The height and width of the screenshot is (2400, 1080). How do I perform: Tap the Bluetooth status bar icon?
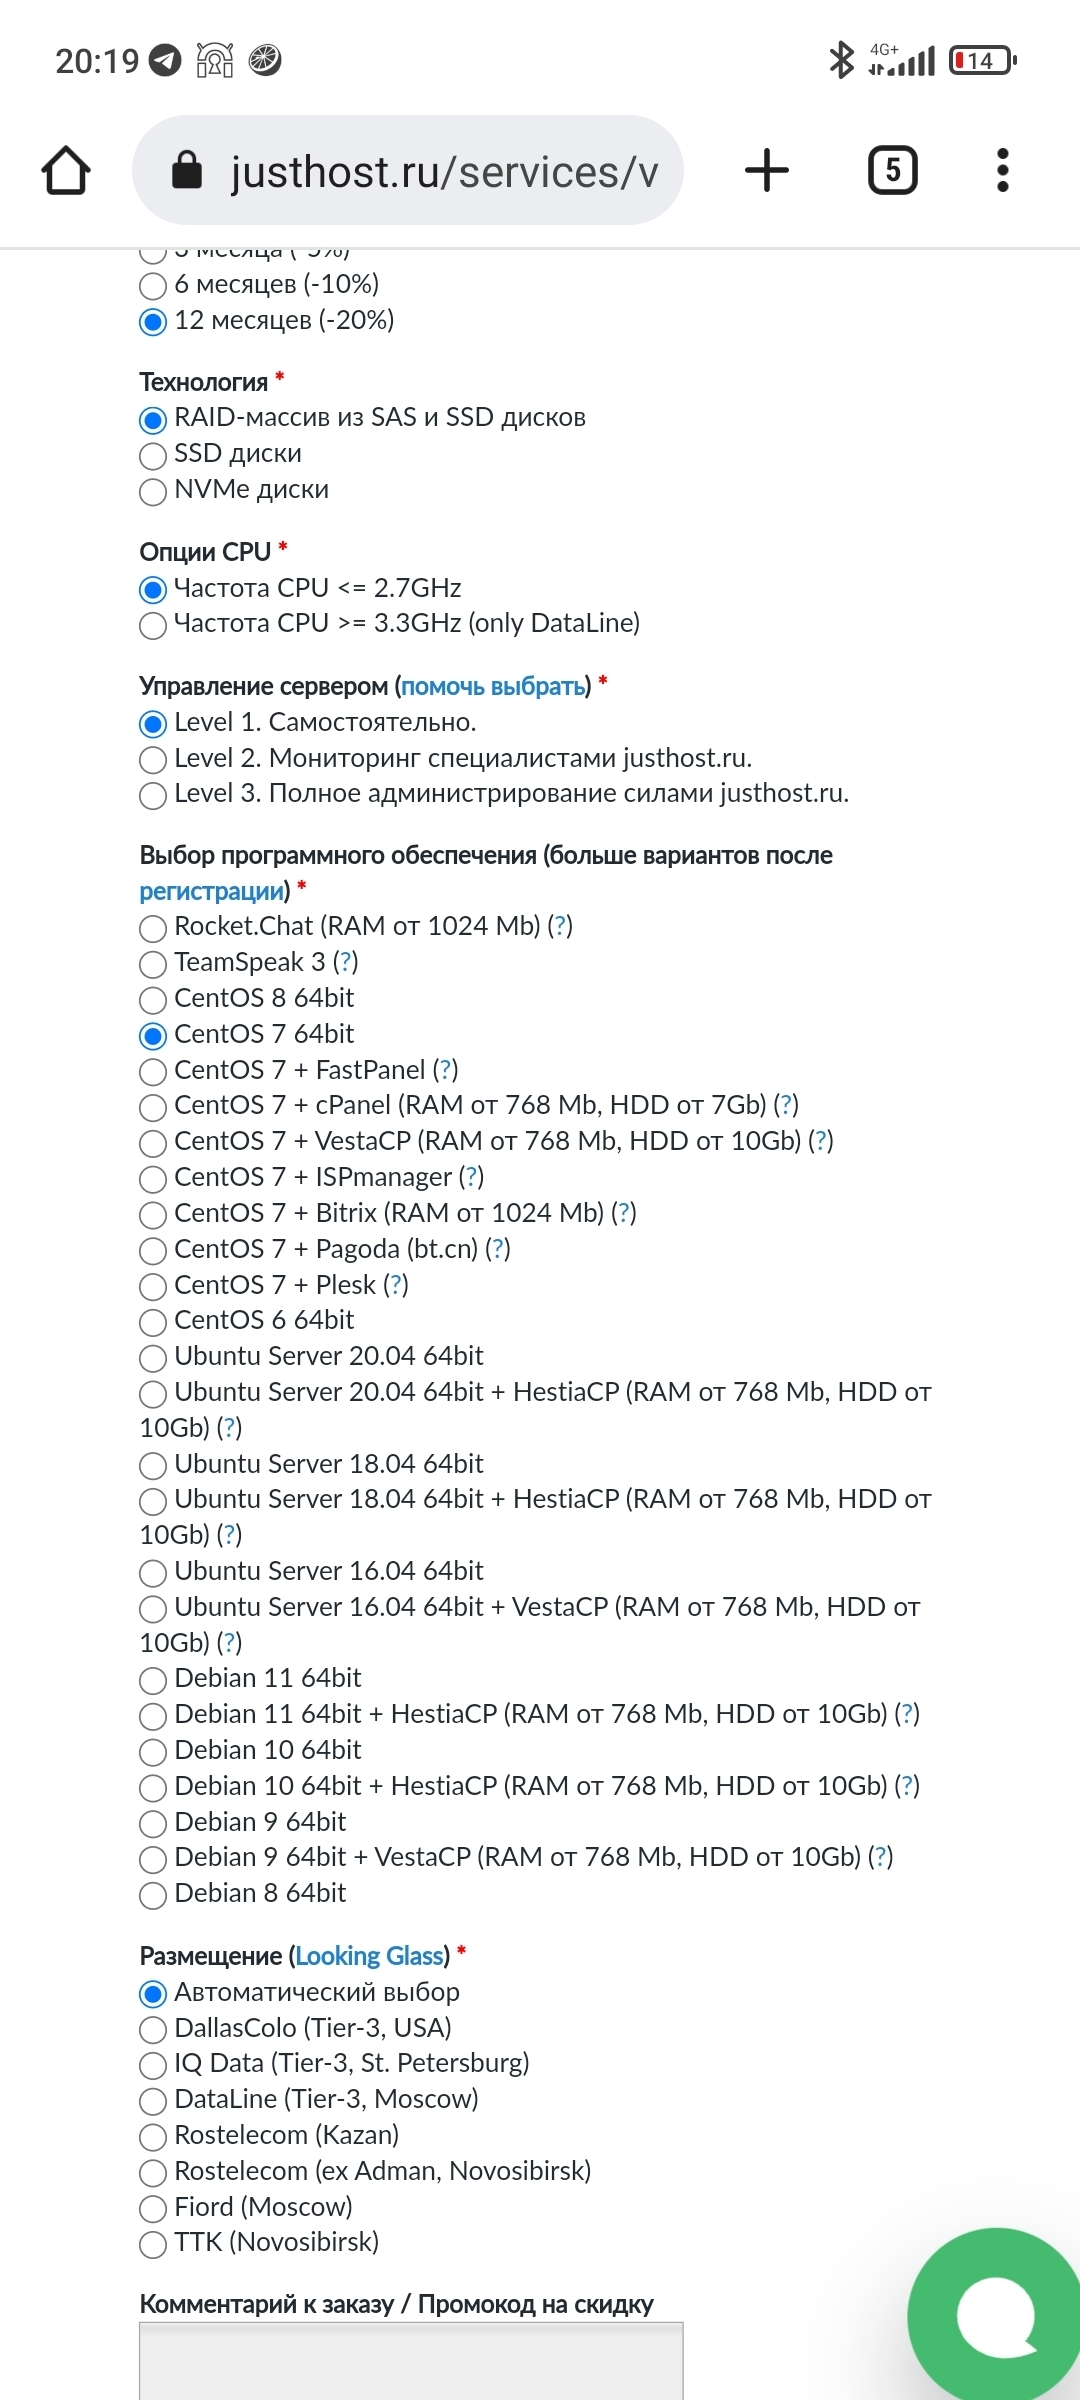(841, 60)
